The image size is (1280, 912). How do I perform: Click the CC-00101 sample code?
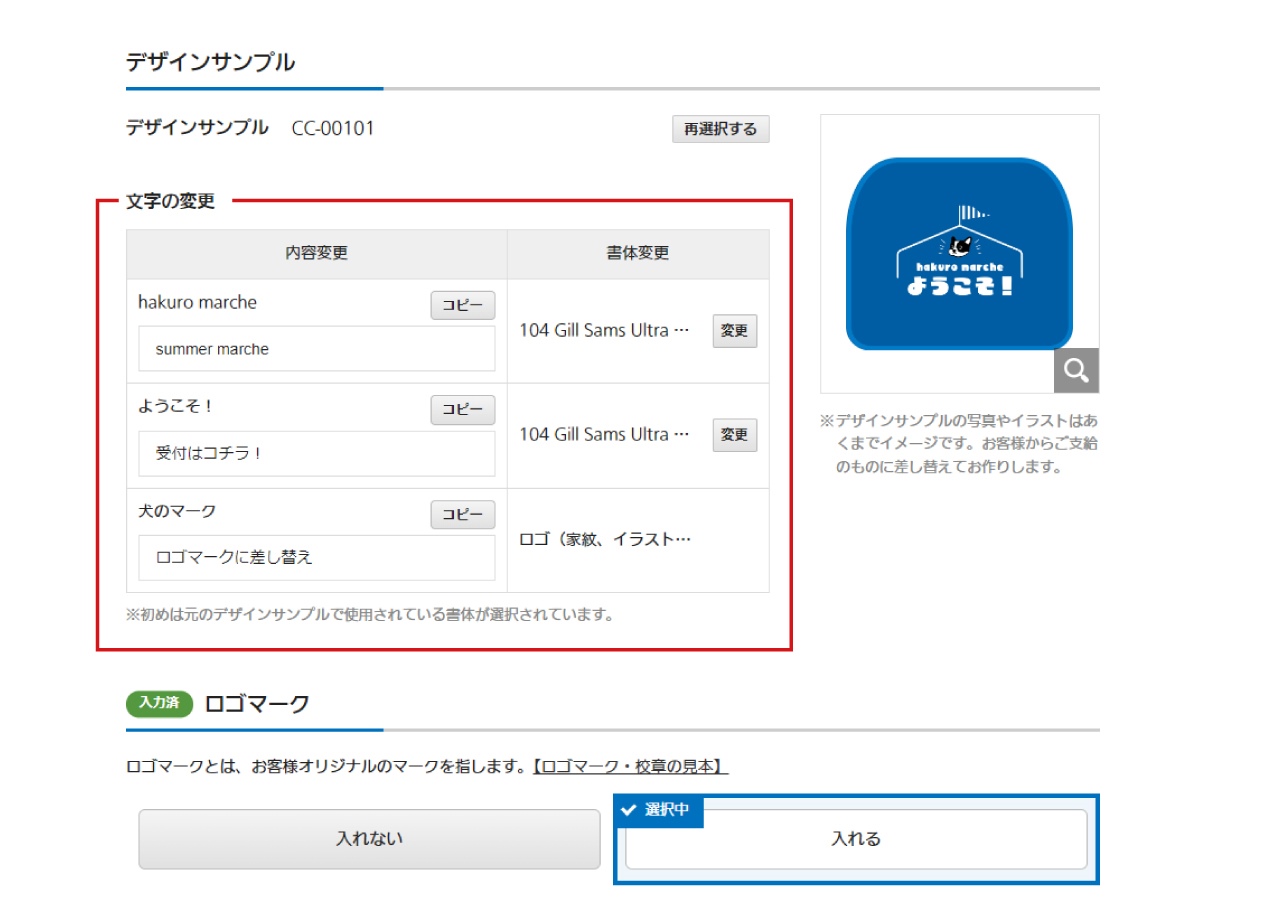[x=333, y=129]
